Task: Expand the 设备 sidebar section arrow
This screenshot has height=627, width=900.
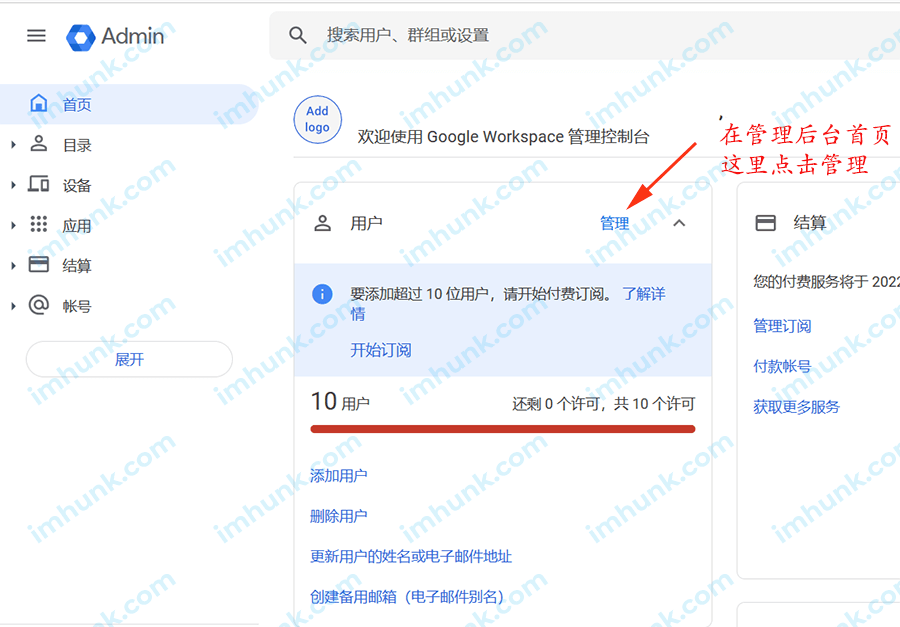Action: coord(13,185)
